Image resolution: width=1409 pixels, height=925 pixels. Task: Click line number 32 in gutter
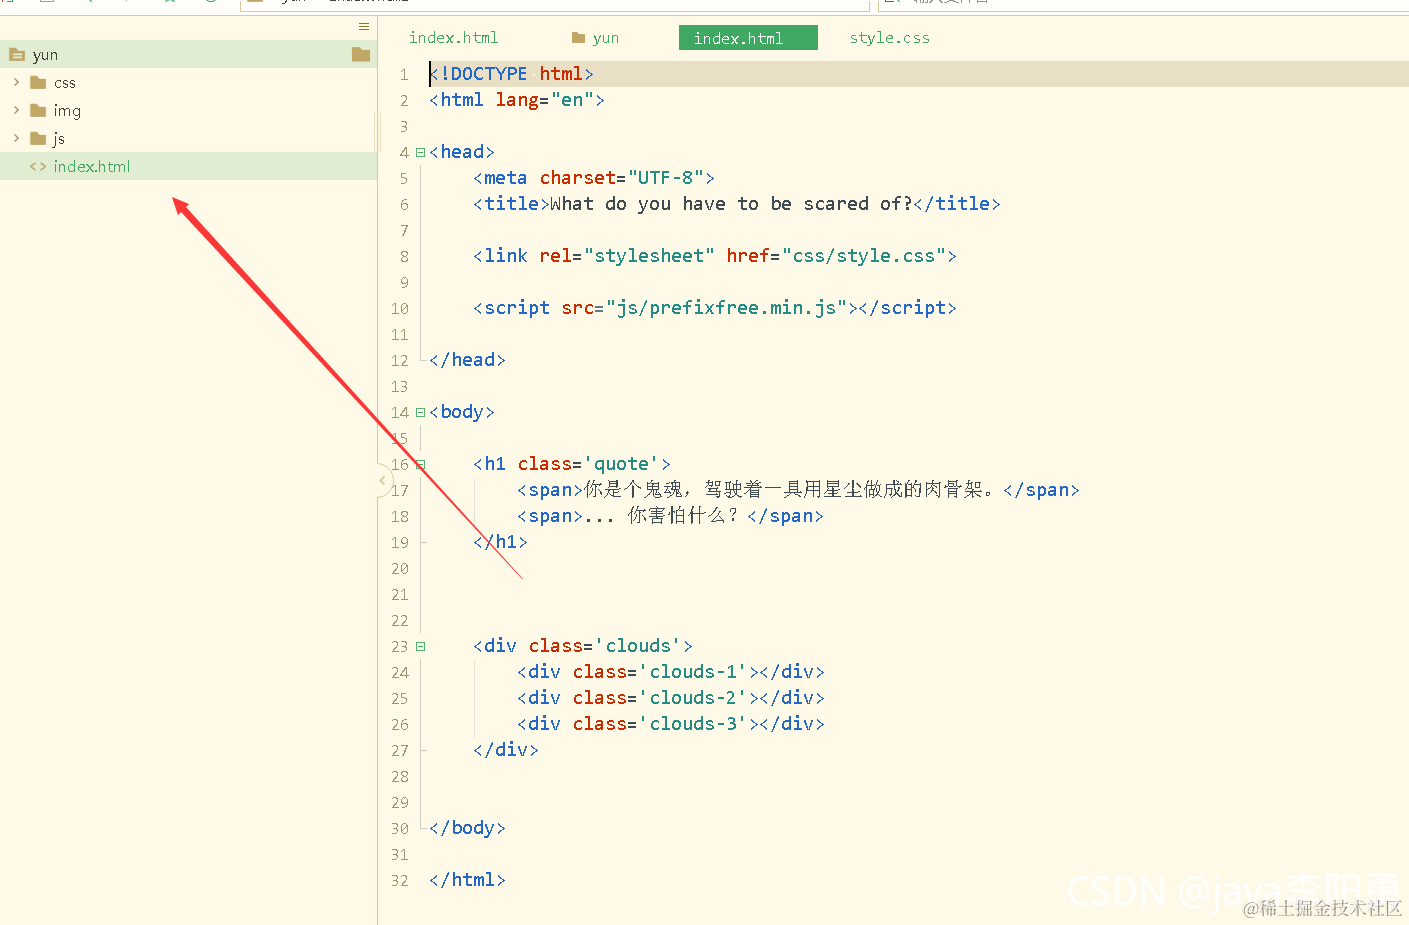pyautogui.click(x=400, y=881)
